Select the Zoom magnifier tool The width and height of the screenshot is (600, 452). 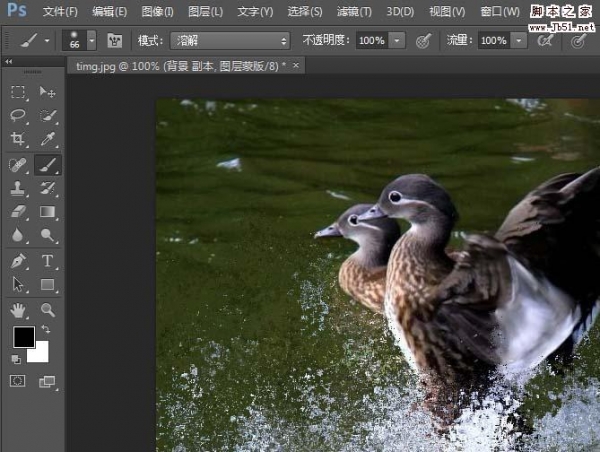tap(47, 310)
